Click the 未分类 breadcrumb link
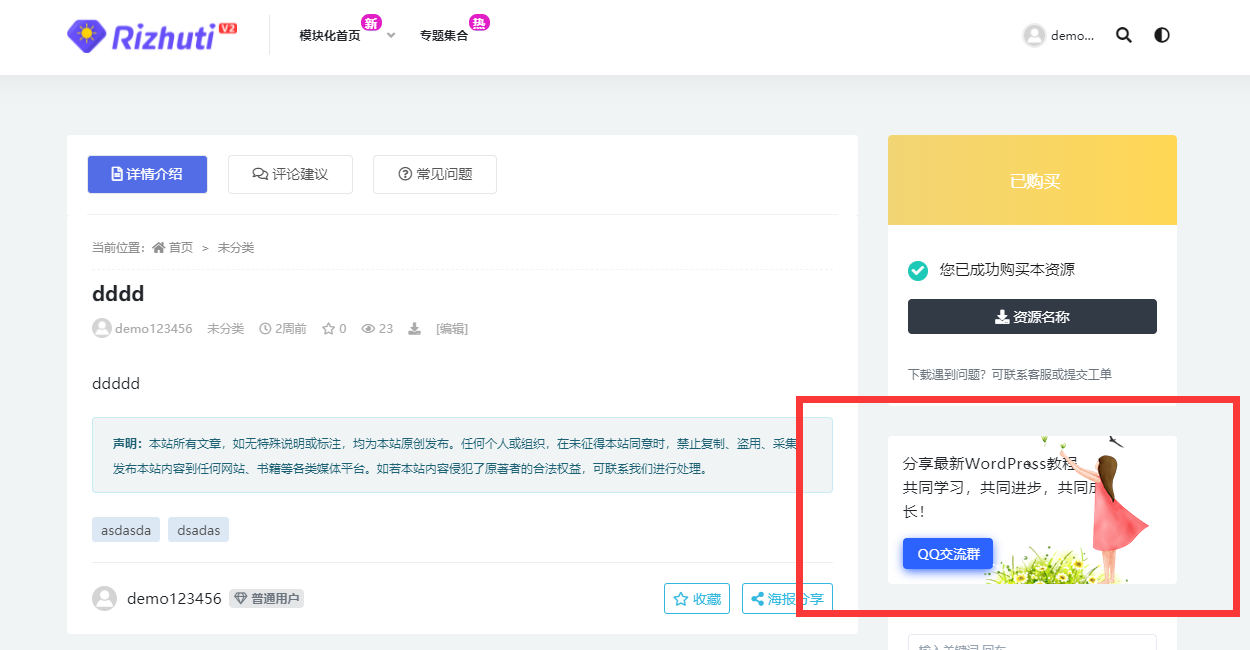 [x=236, y=248]
